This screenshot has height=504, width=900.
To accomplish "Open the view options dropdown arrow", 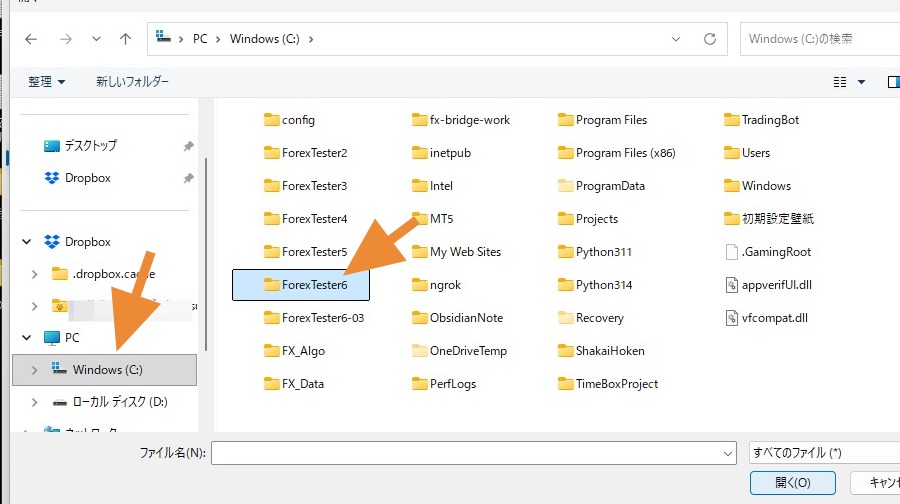I will pyautogui.click(x=862, y=82).
